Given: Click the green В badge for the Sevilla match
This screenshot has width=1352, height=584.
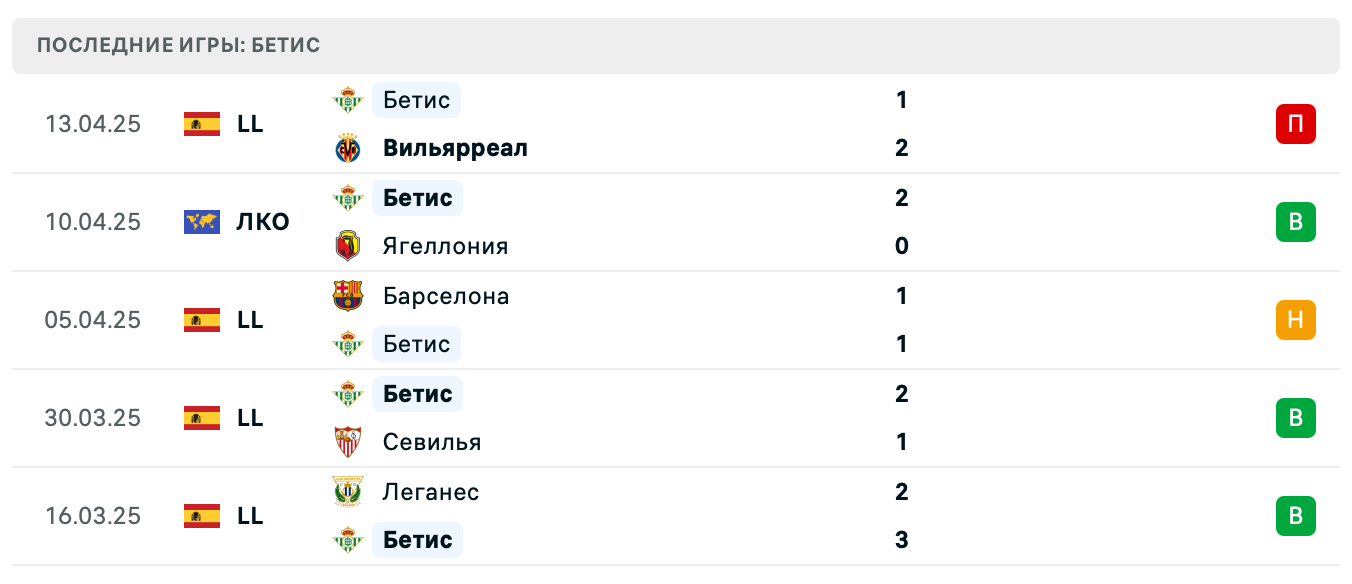Looking at the screenshot, I should [x=1296, y=418].
